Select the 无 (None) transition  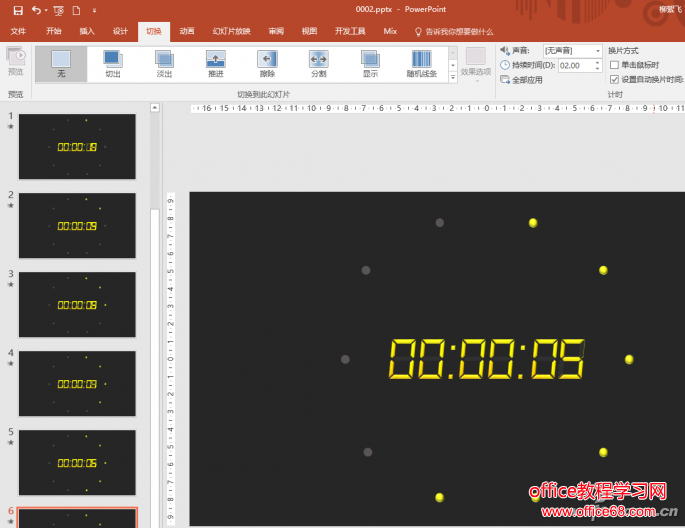tap(61, 64)
